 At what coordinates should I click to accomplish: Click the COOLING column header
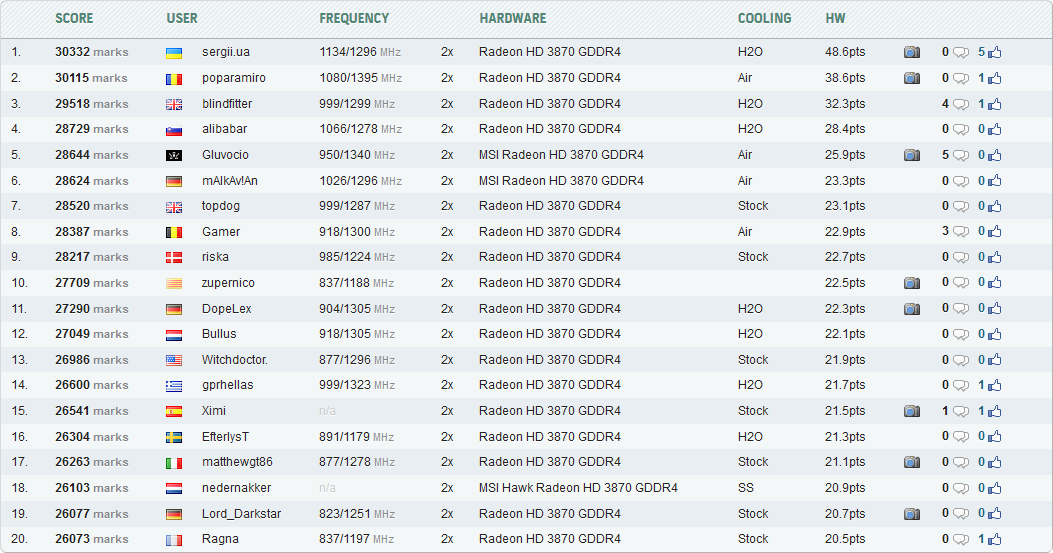point(764,18)
